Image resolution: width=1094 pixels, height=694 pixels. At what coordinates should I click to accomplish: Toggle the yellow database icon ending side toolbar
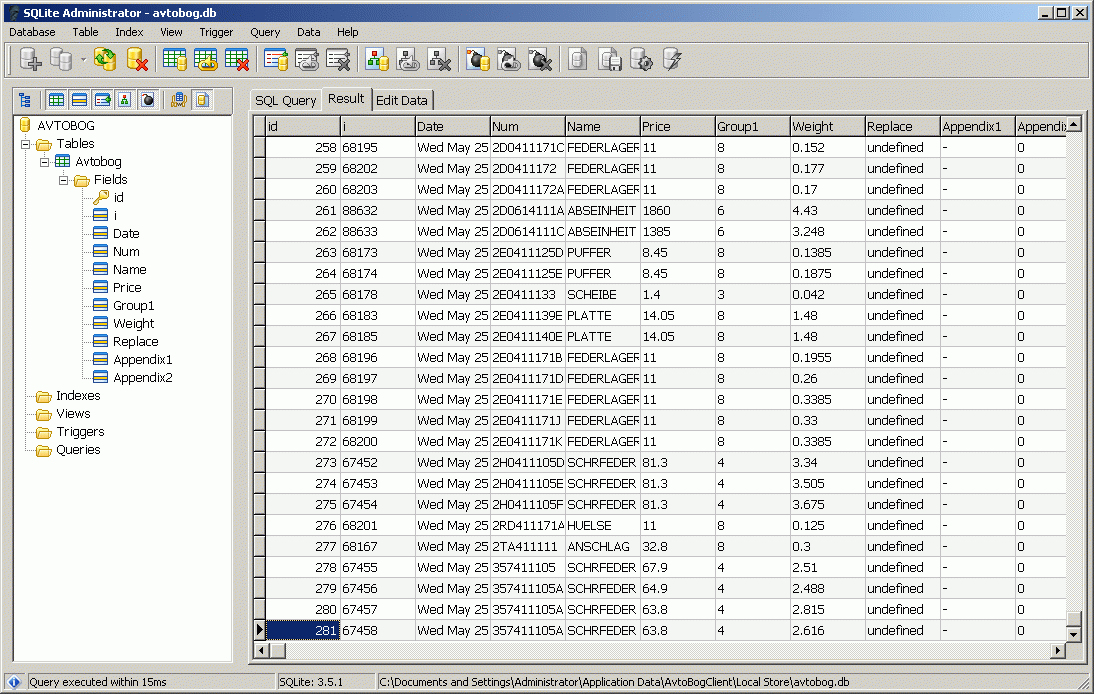(x=202, y=100)
